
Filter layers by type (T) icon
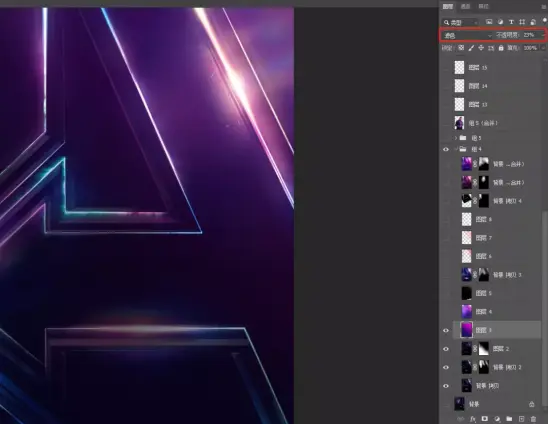tap(511, 22)
